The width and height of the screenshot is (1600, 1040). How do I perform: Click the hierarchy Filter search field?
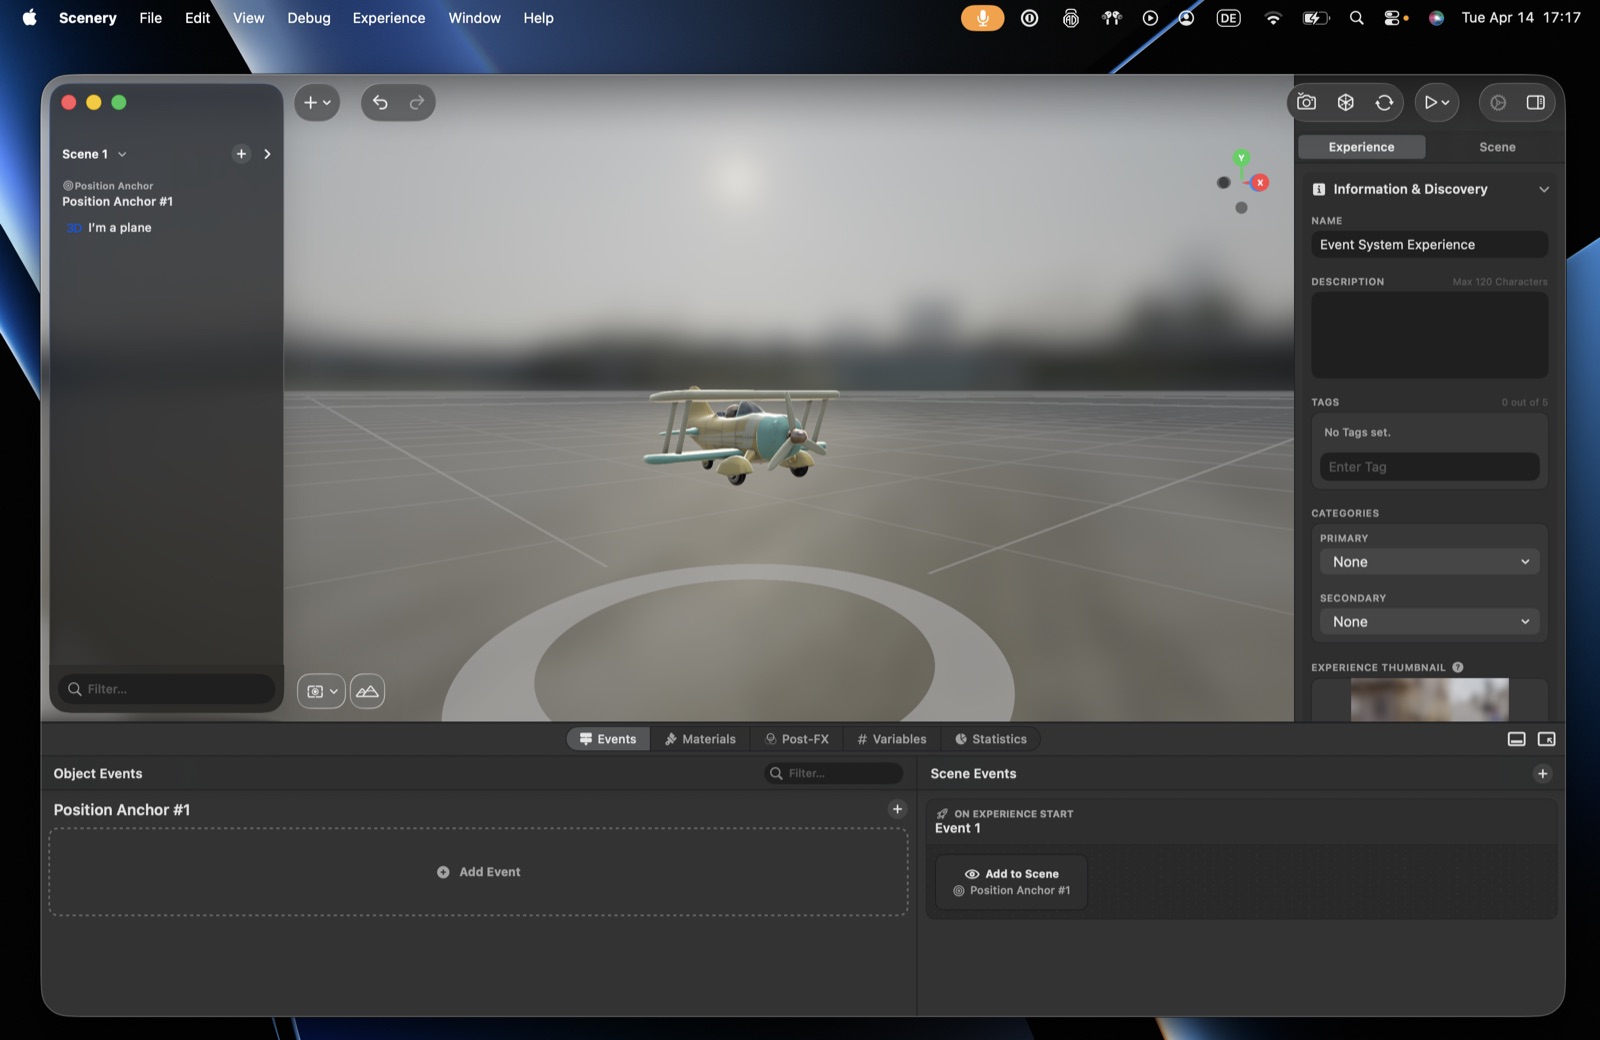coord(167,689)
